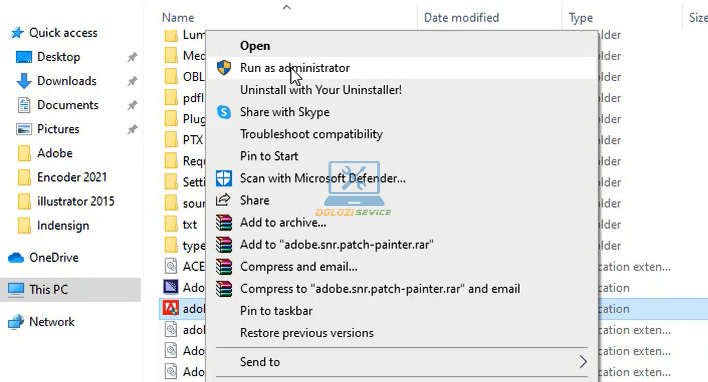Screen dimensions: 708x382
Task: Click pin icon next to Desktop
Action: [x=132, y=57]
